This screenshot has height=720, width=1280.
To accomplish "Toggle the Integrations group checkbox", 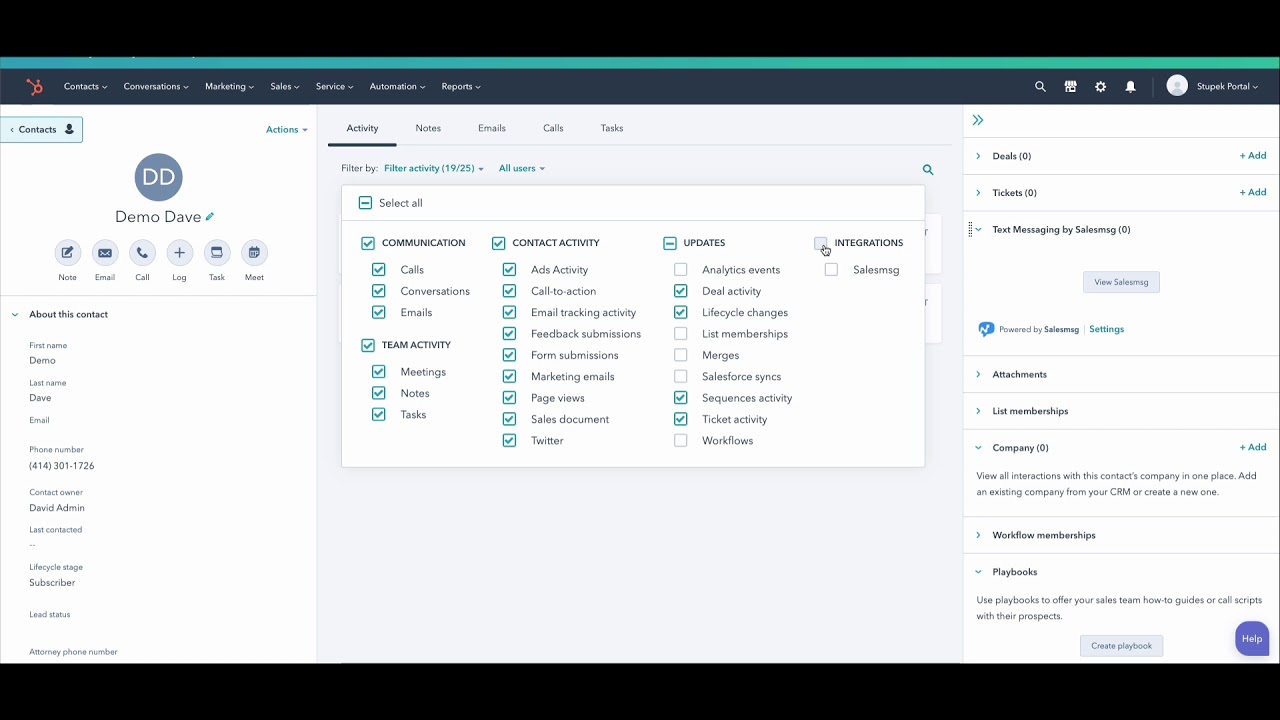I will [x=821, y=243].
